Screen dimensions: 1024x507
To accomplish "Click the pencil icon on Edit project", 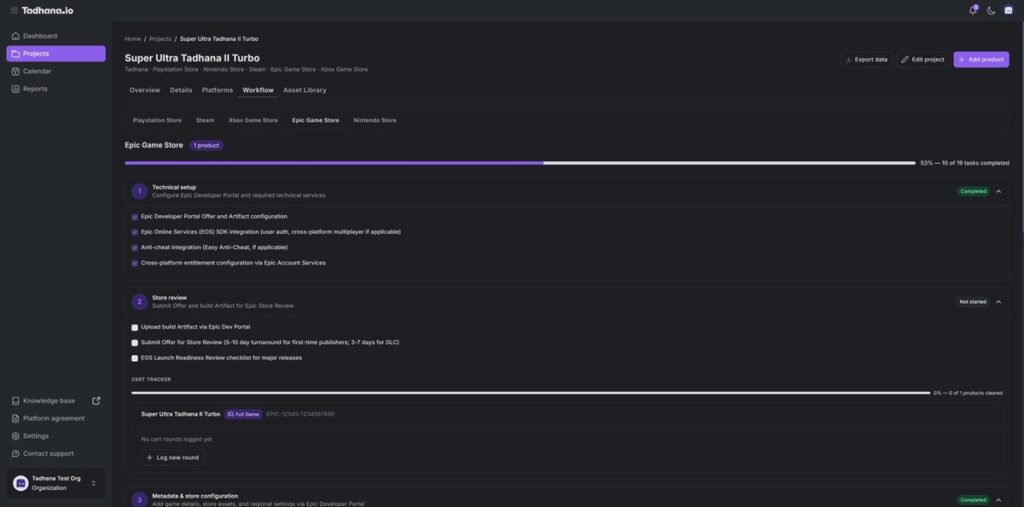I will coord(905,59).
